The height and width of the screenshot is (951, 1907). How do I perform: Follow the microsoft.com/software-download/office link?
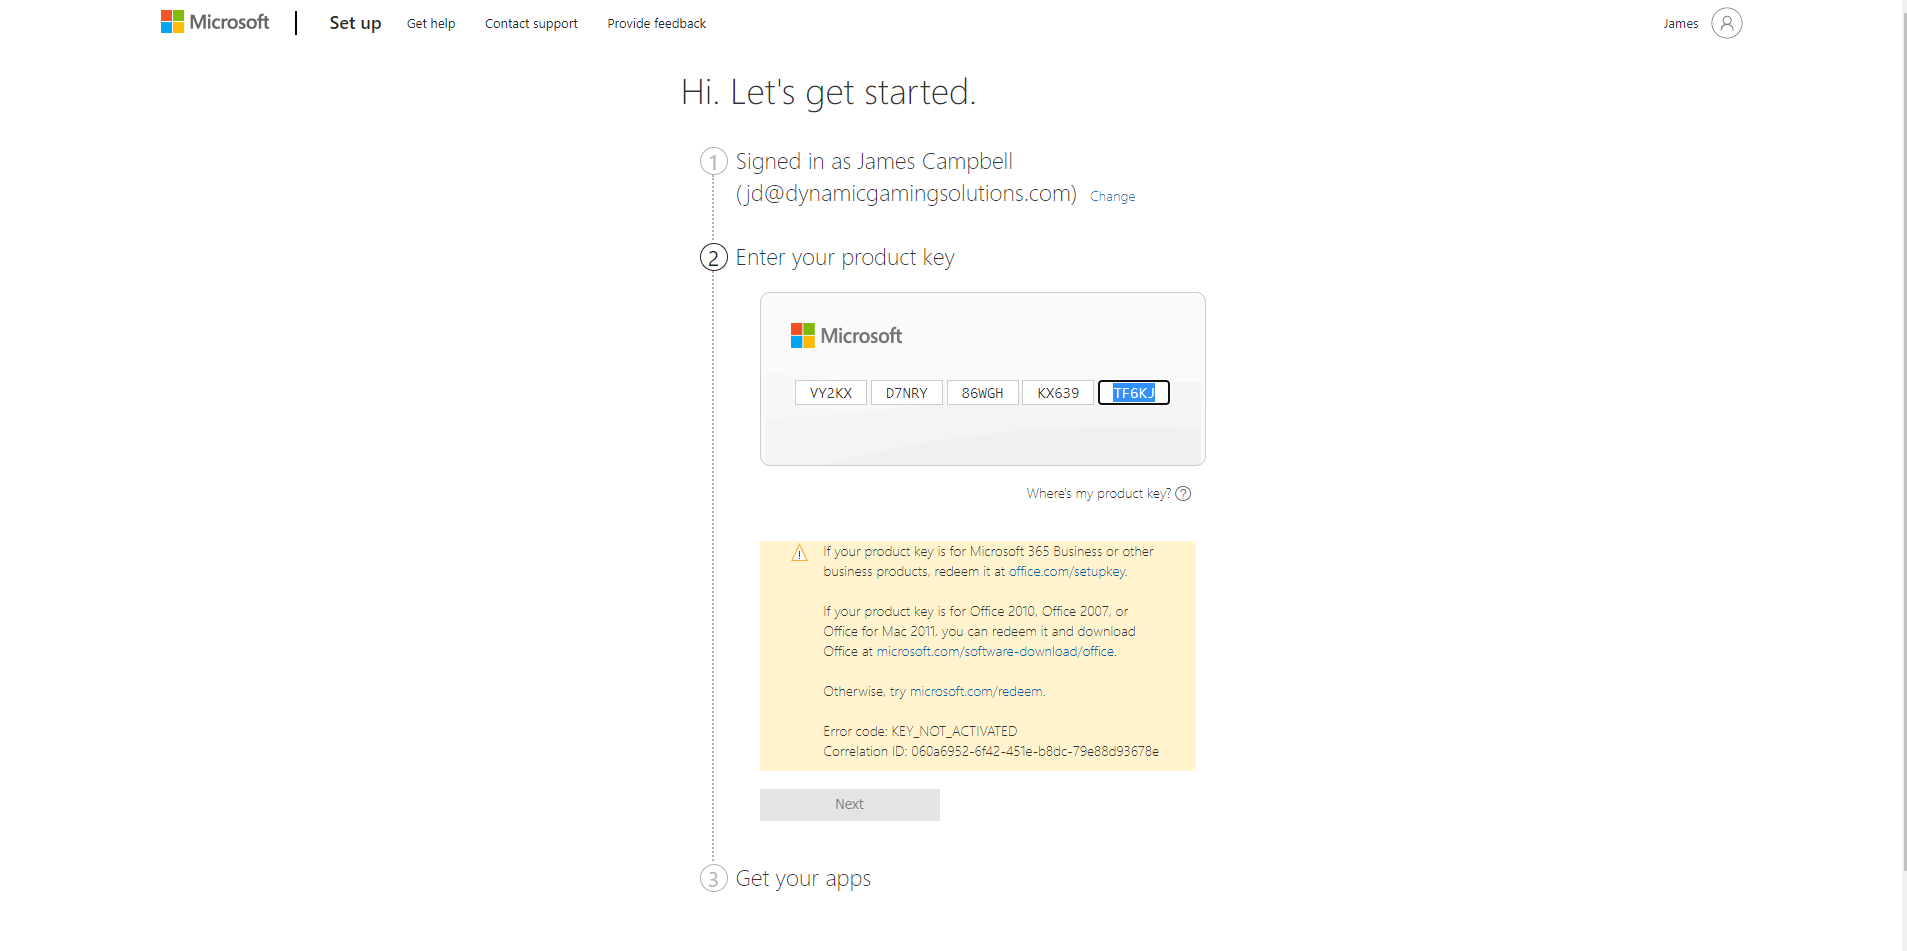coord(995,652)
